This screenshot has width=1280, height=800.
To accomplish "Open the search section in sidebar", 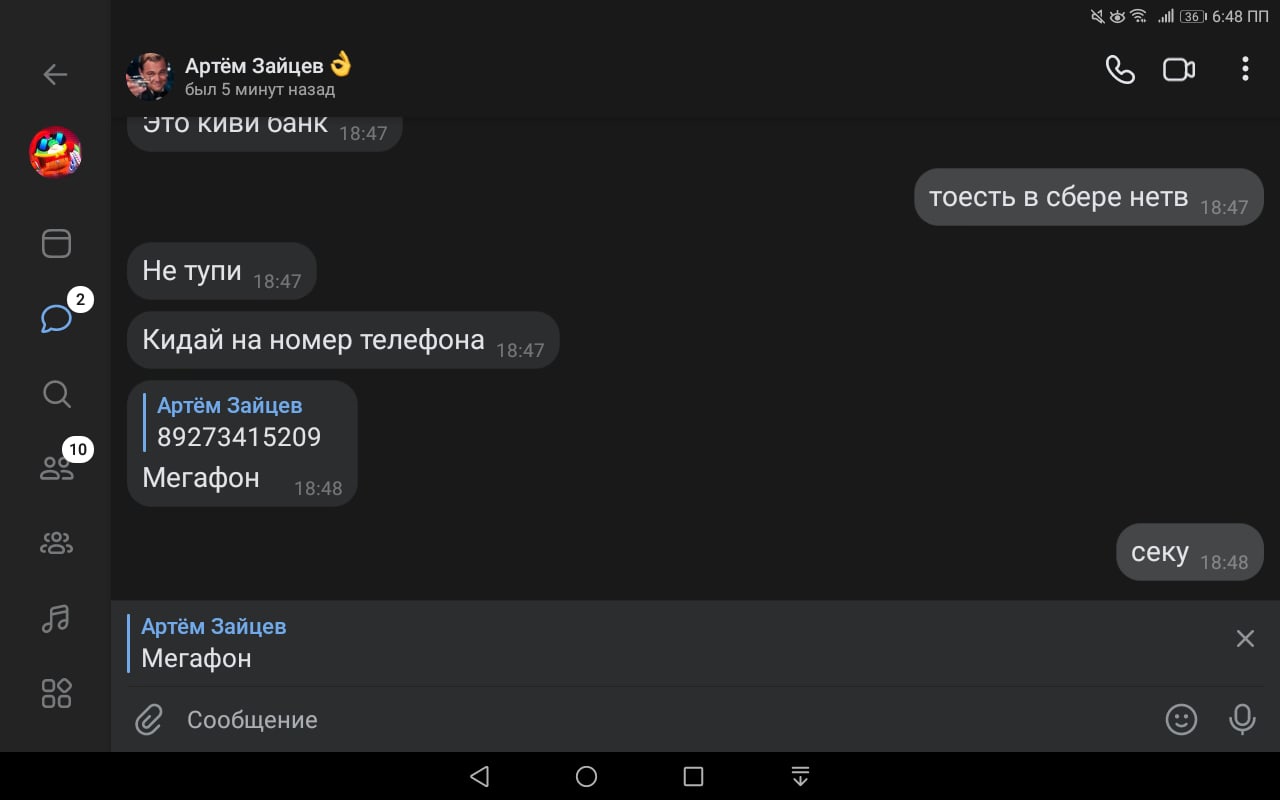I will (x=56, y=394).
